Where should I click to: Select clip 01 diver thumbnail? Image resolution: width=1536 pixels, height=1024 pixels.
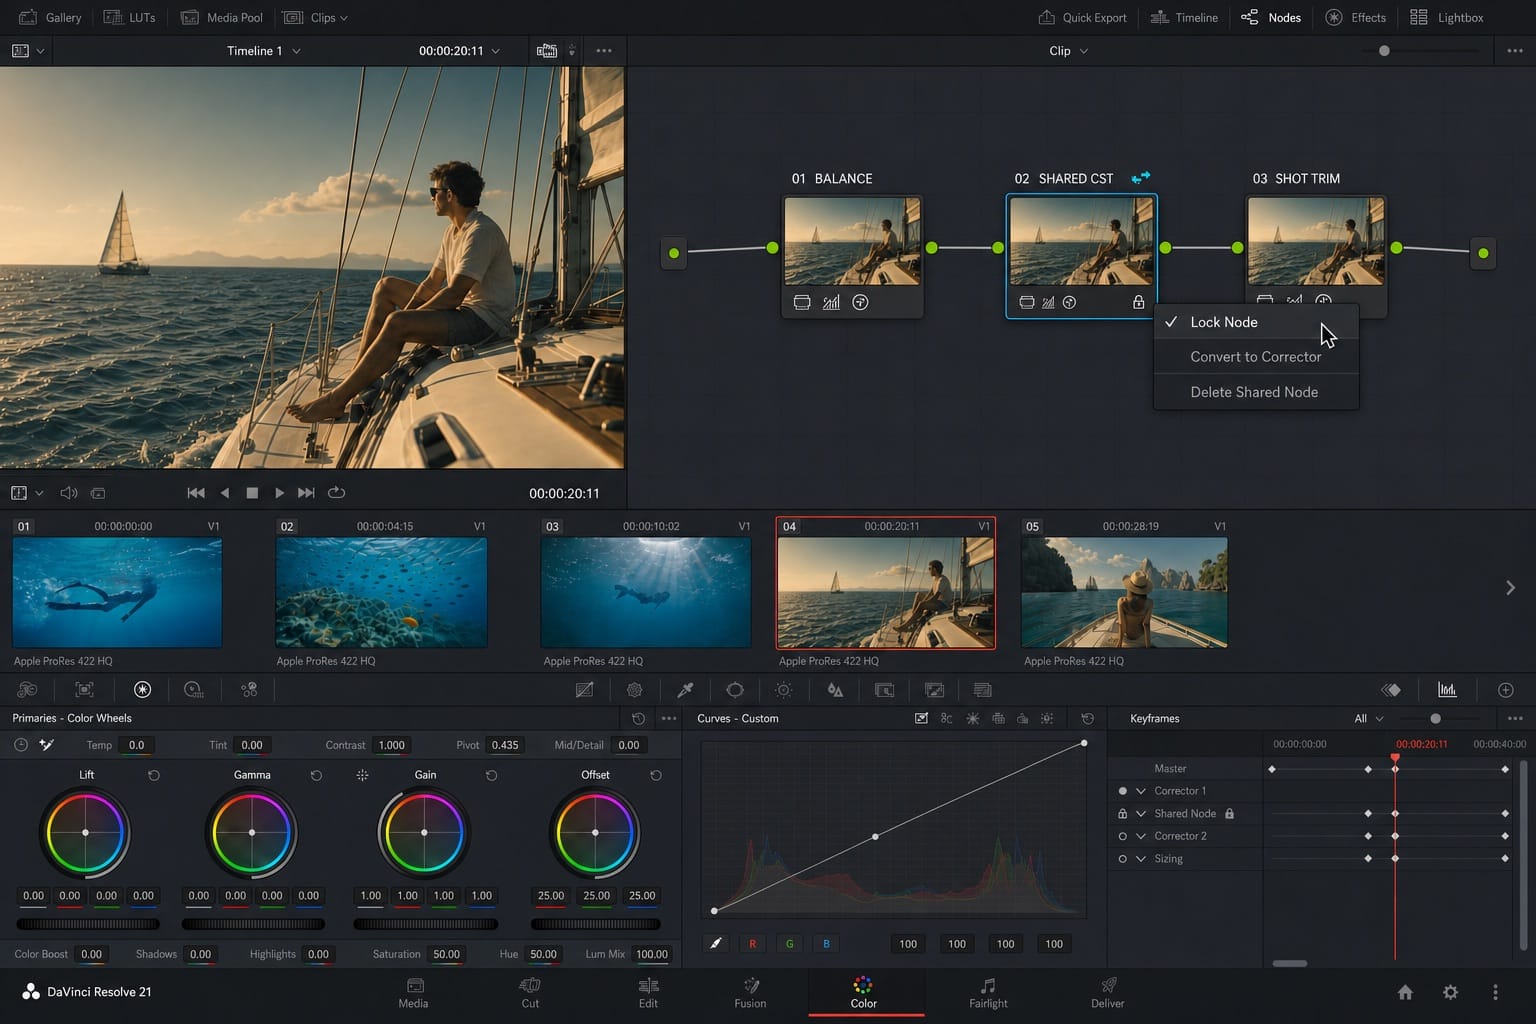coord(117,592)
